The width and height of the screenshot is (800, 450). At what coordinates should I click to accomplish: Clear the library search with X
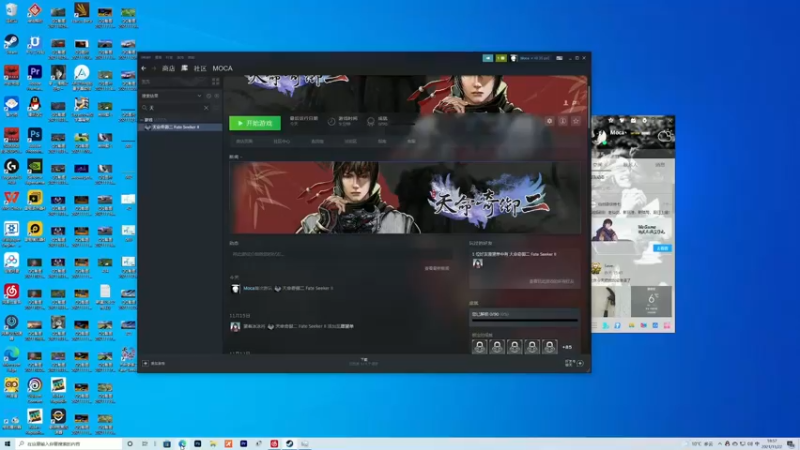click(x=206, y=108)
